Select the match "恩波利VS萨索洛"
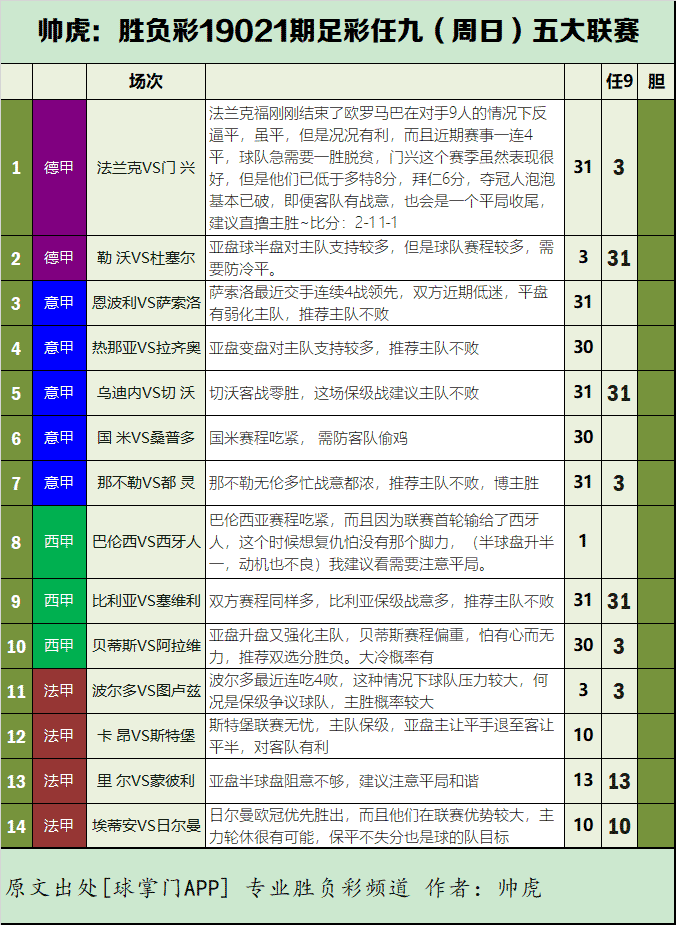 pyautogui.click(x=146, y=303)
